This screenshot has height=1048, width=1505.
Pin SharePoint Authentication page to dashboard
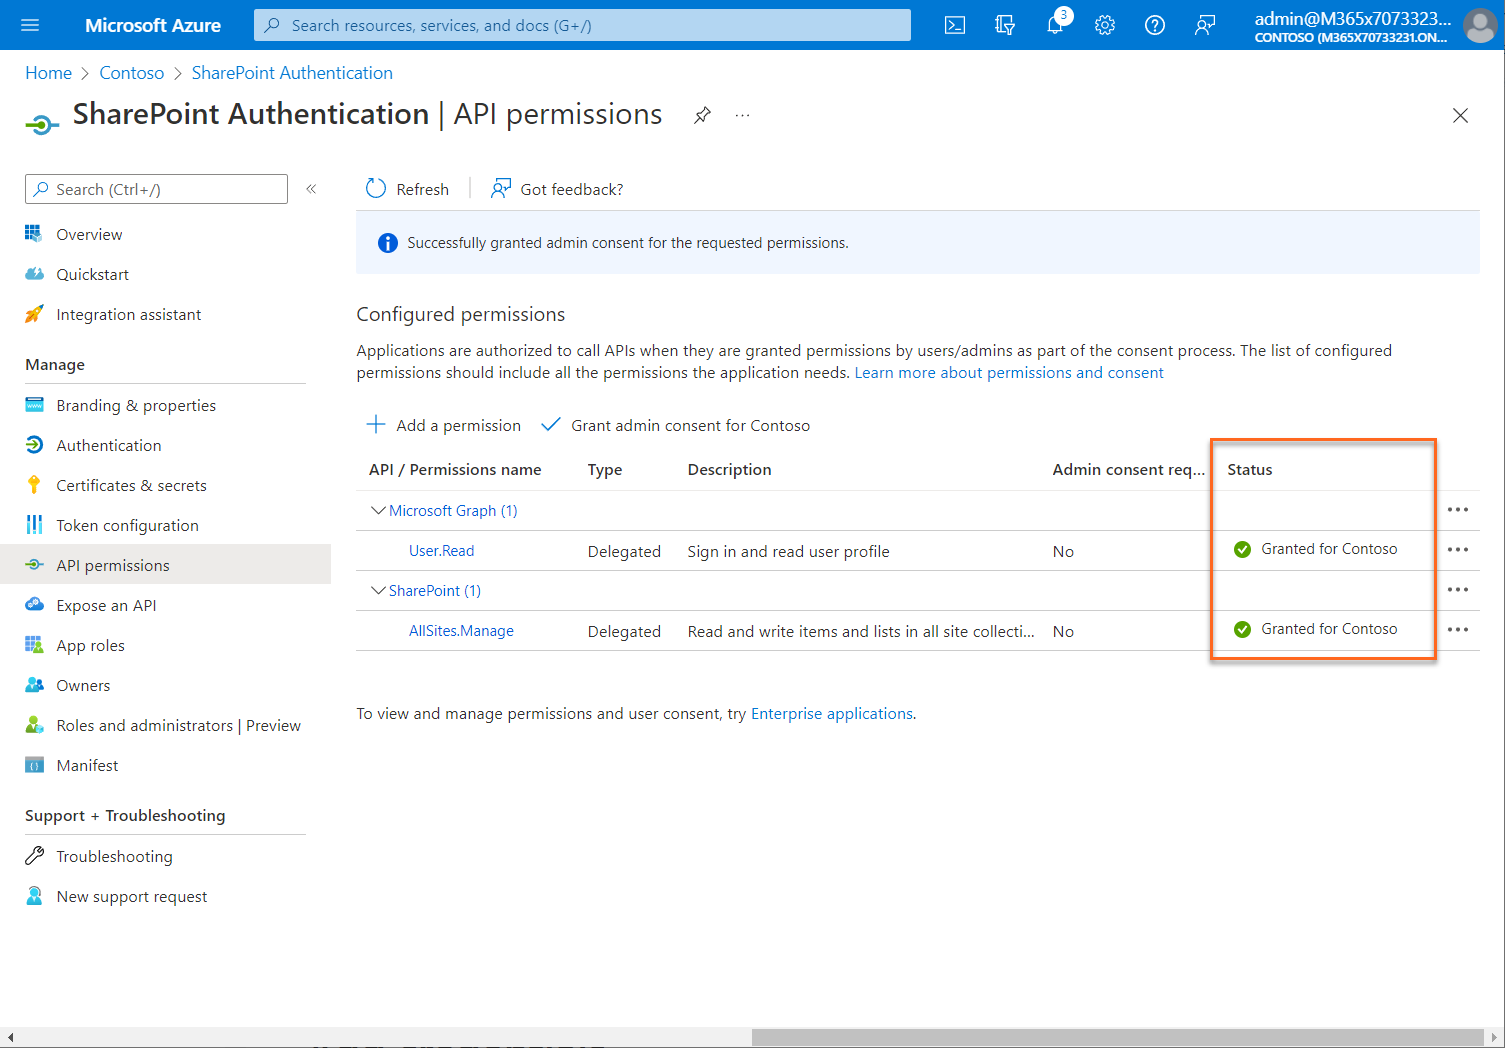701,116
